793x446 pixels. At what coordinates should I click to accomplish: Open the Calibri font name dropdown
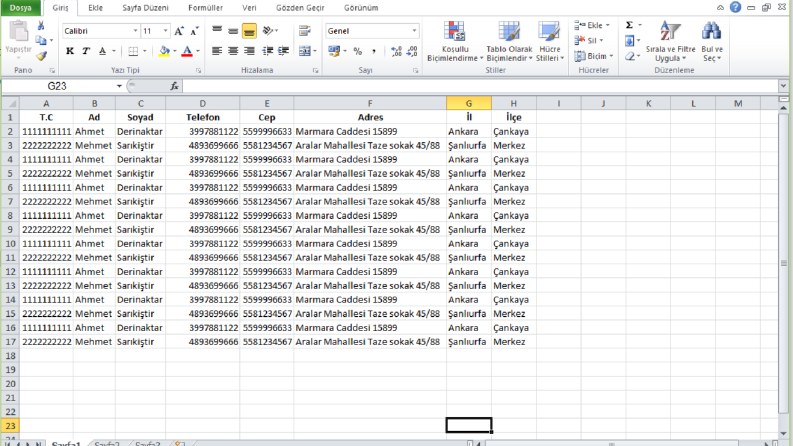[135, 31]
